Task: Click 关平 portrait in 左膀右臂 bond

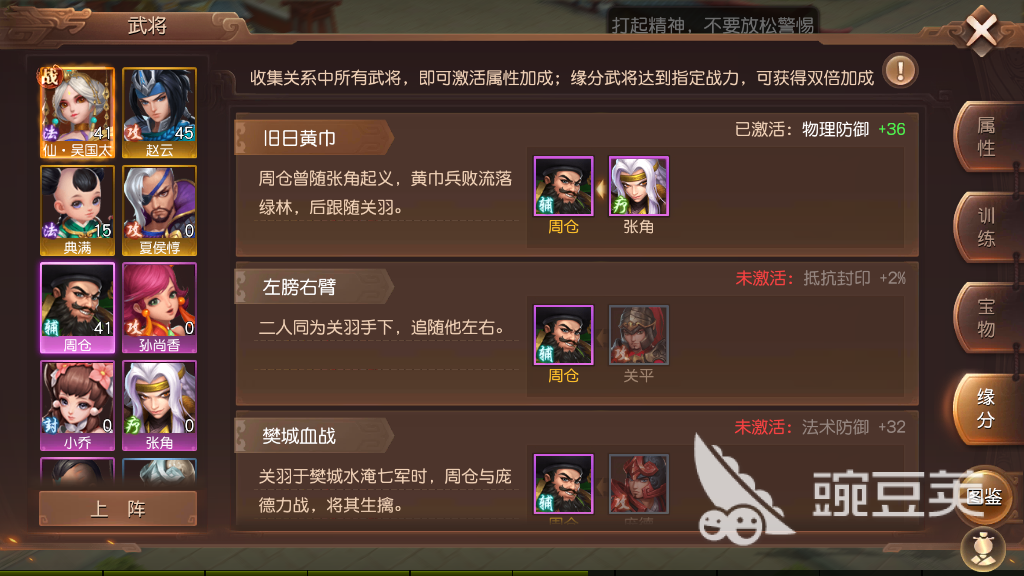Action: [639, 335]
